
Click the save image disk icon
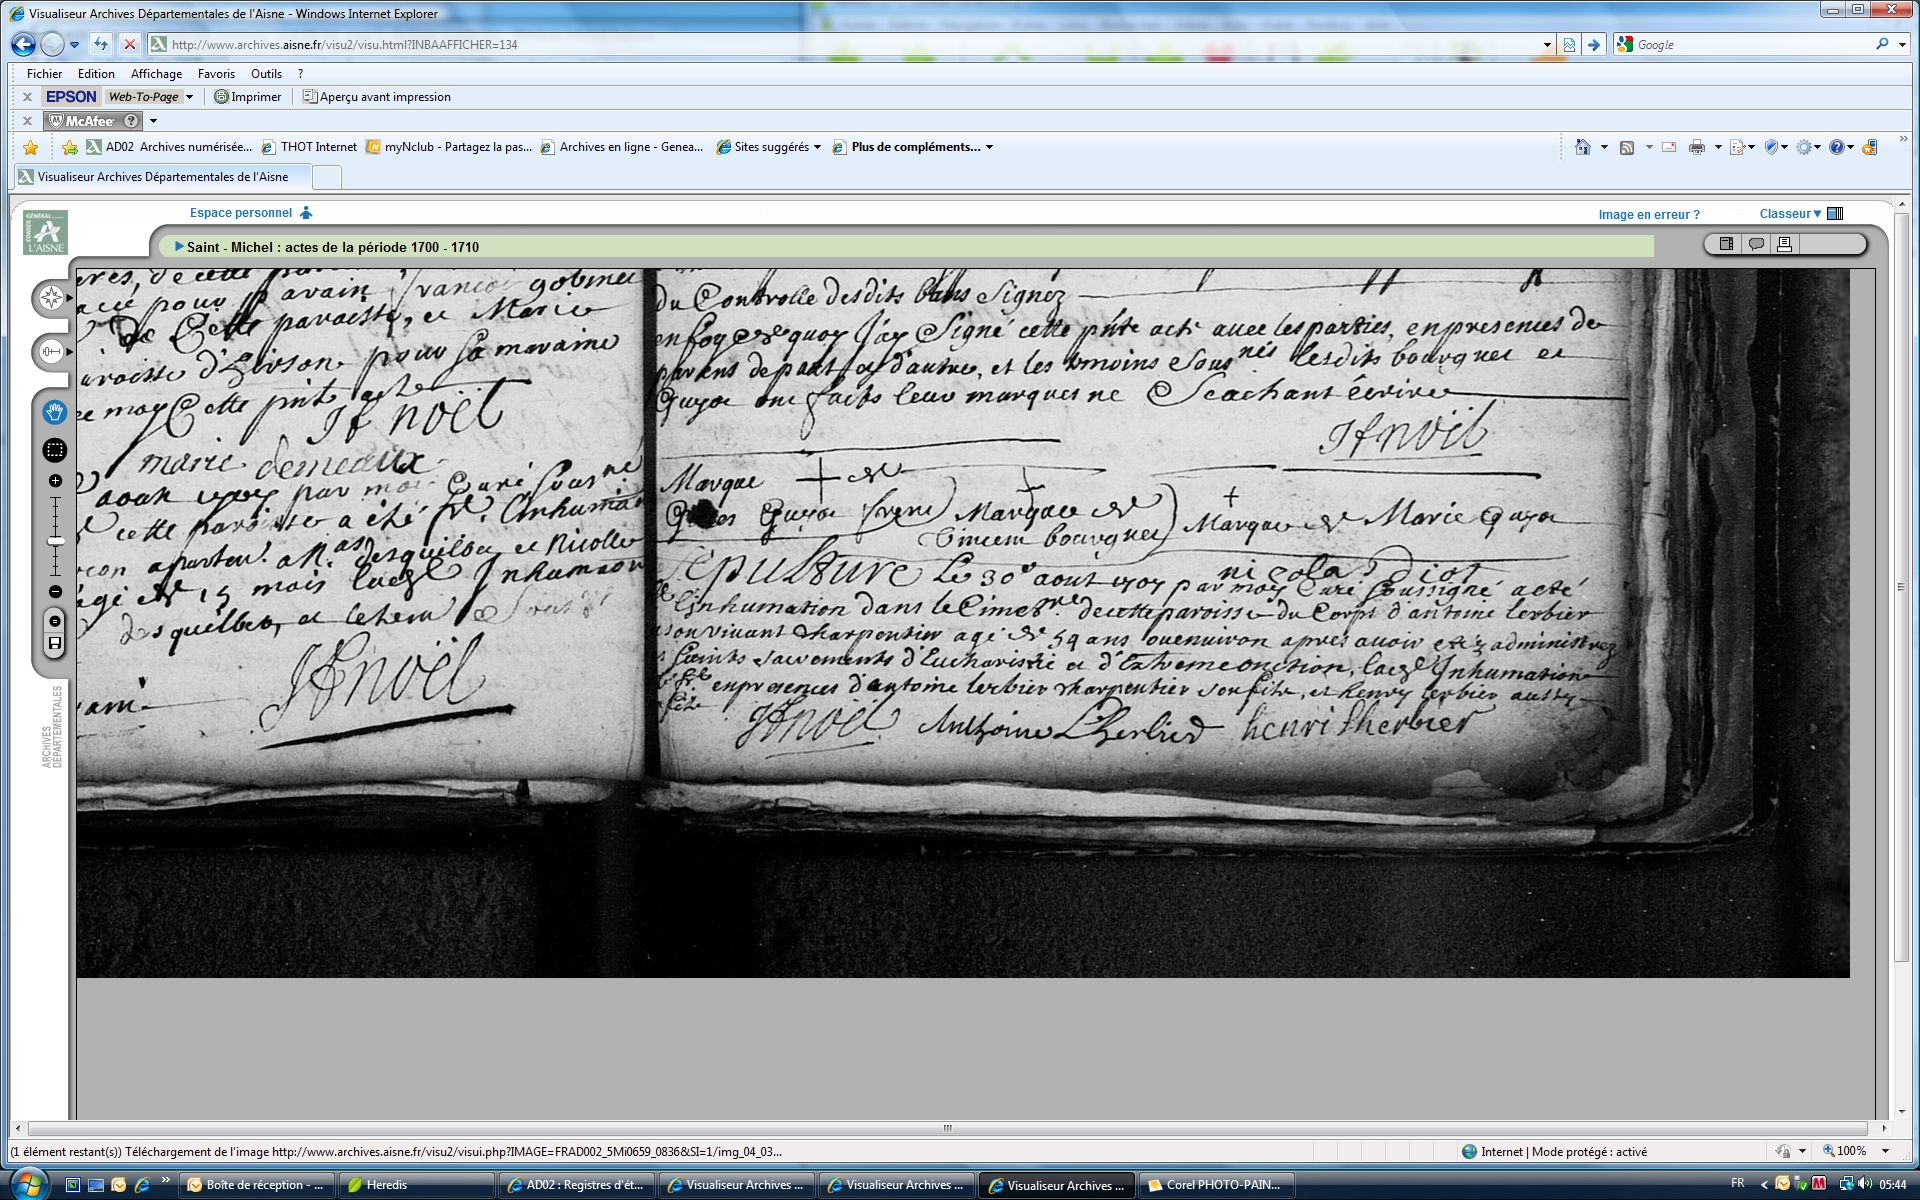pos(55,643)
